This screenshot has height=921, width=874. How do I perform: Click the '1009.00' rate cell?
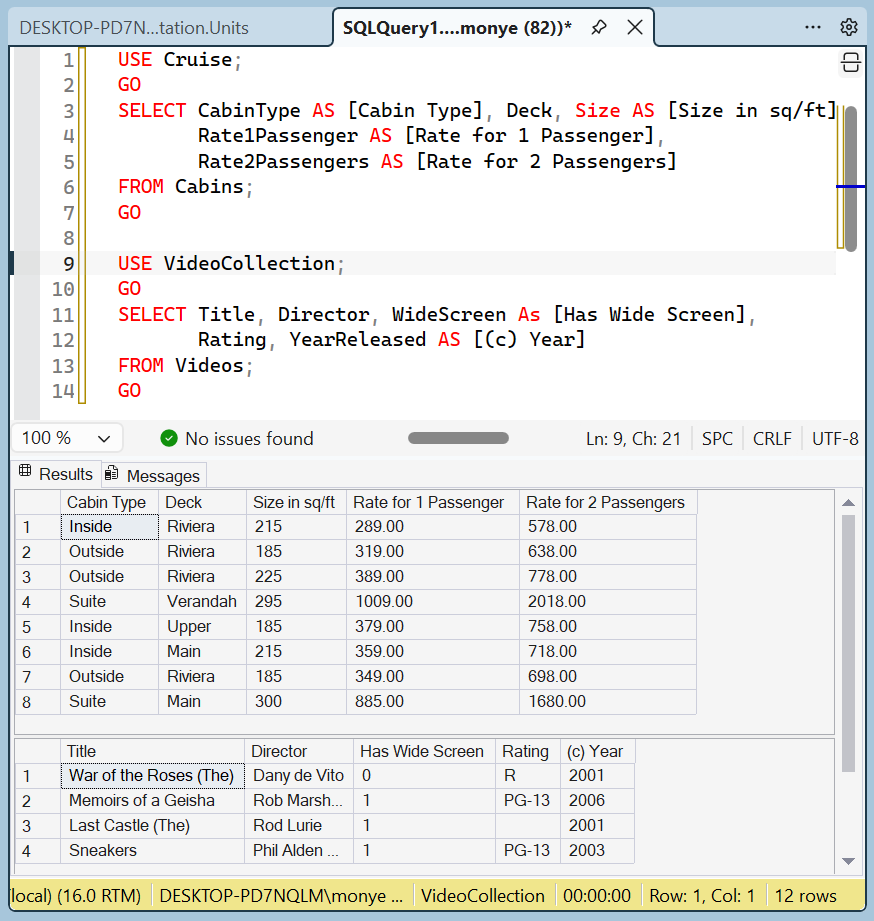(x=432, y=601)
